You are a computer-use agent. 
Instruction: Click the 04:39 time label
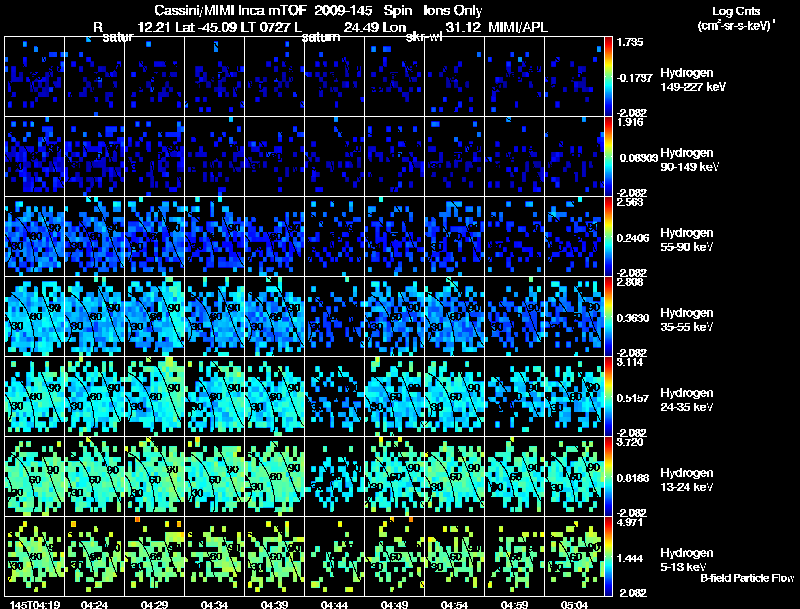click(274, 605)
